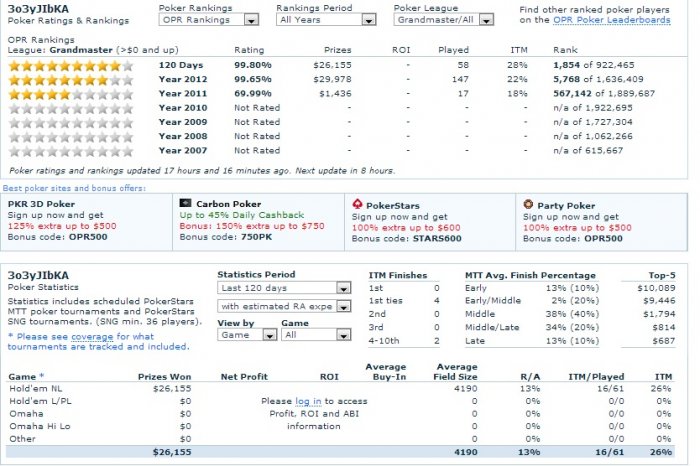Click the coverage link
This screenshot has width=700, height=466.
pos(92,337)
